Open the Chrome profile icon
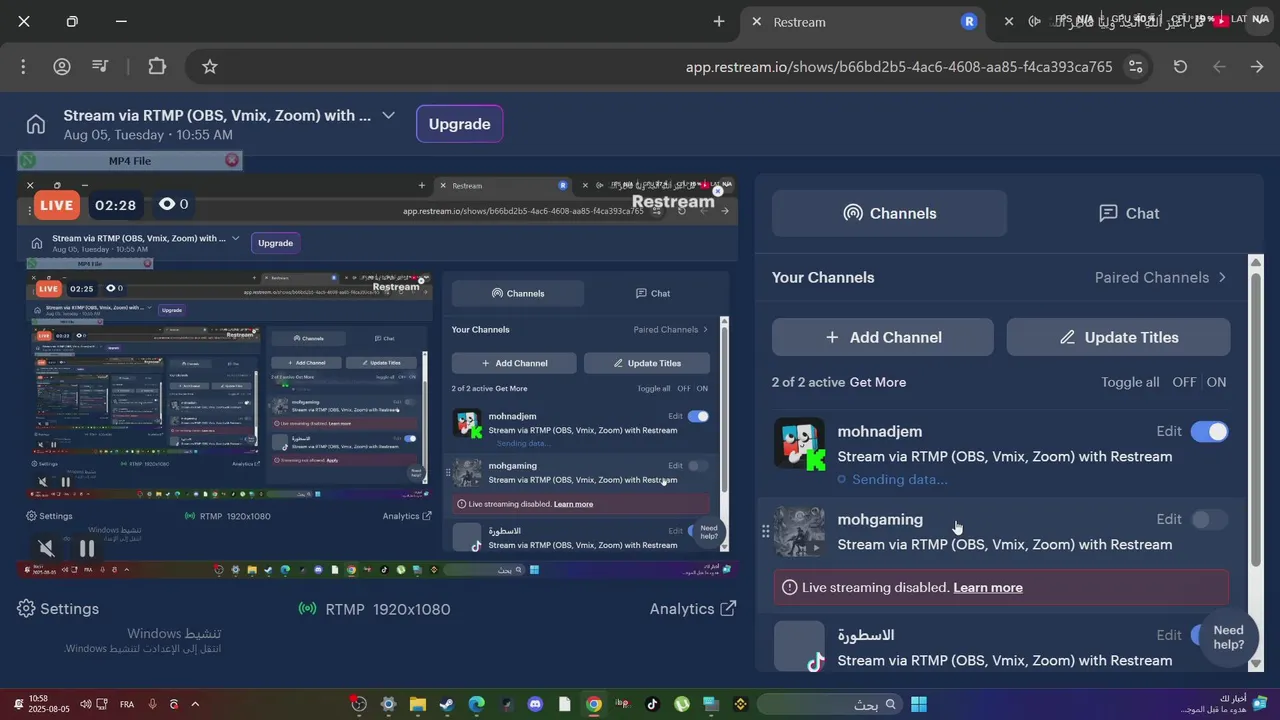The image size is (1280, 720). tap(62, 67)
